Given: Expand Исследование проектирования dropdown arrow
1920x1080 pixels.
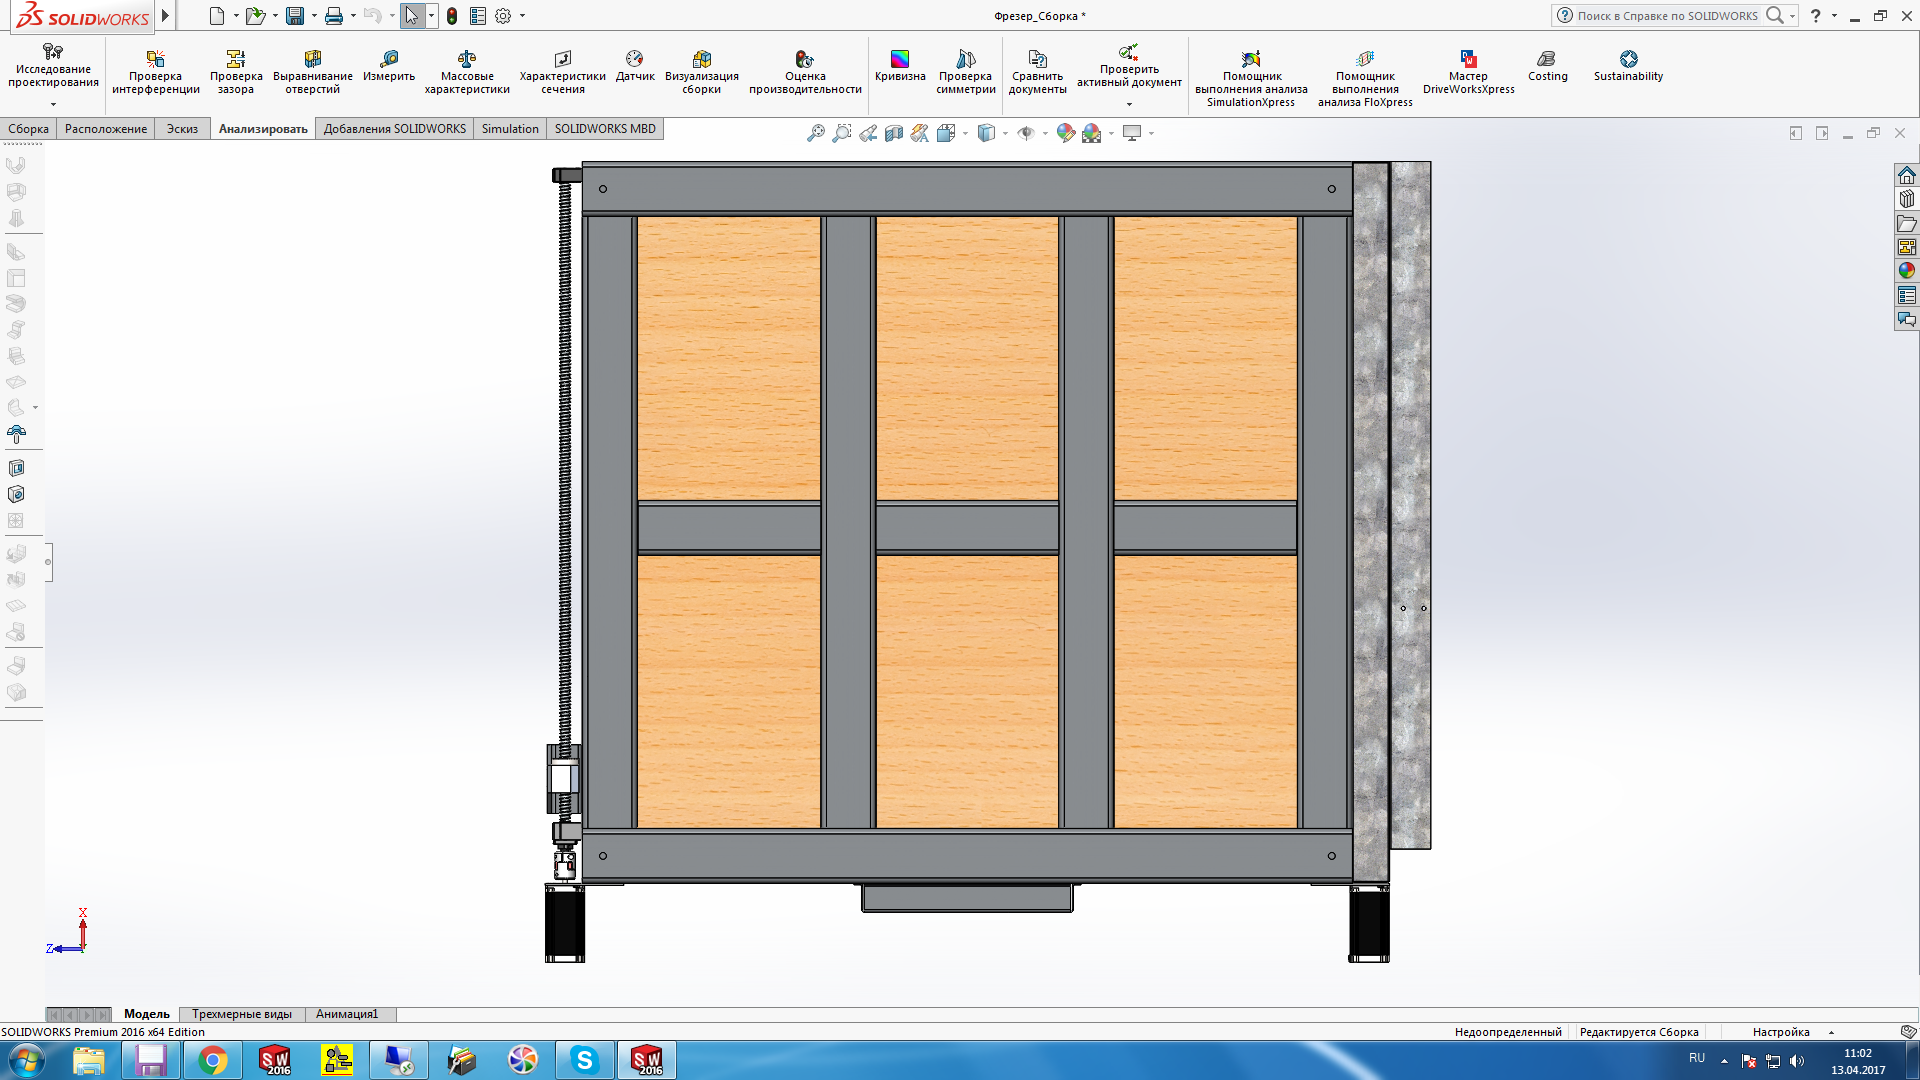Looking at the screenshot, I should point(53,104).
